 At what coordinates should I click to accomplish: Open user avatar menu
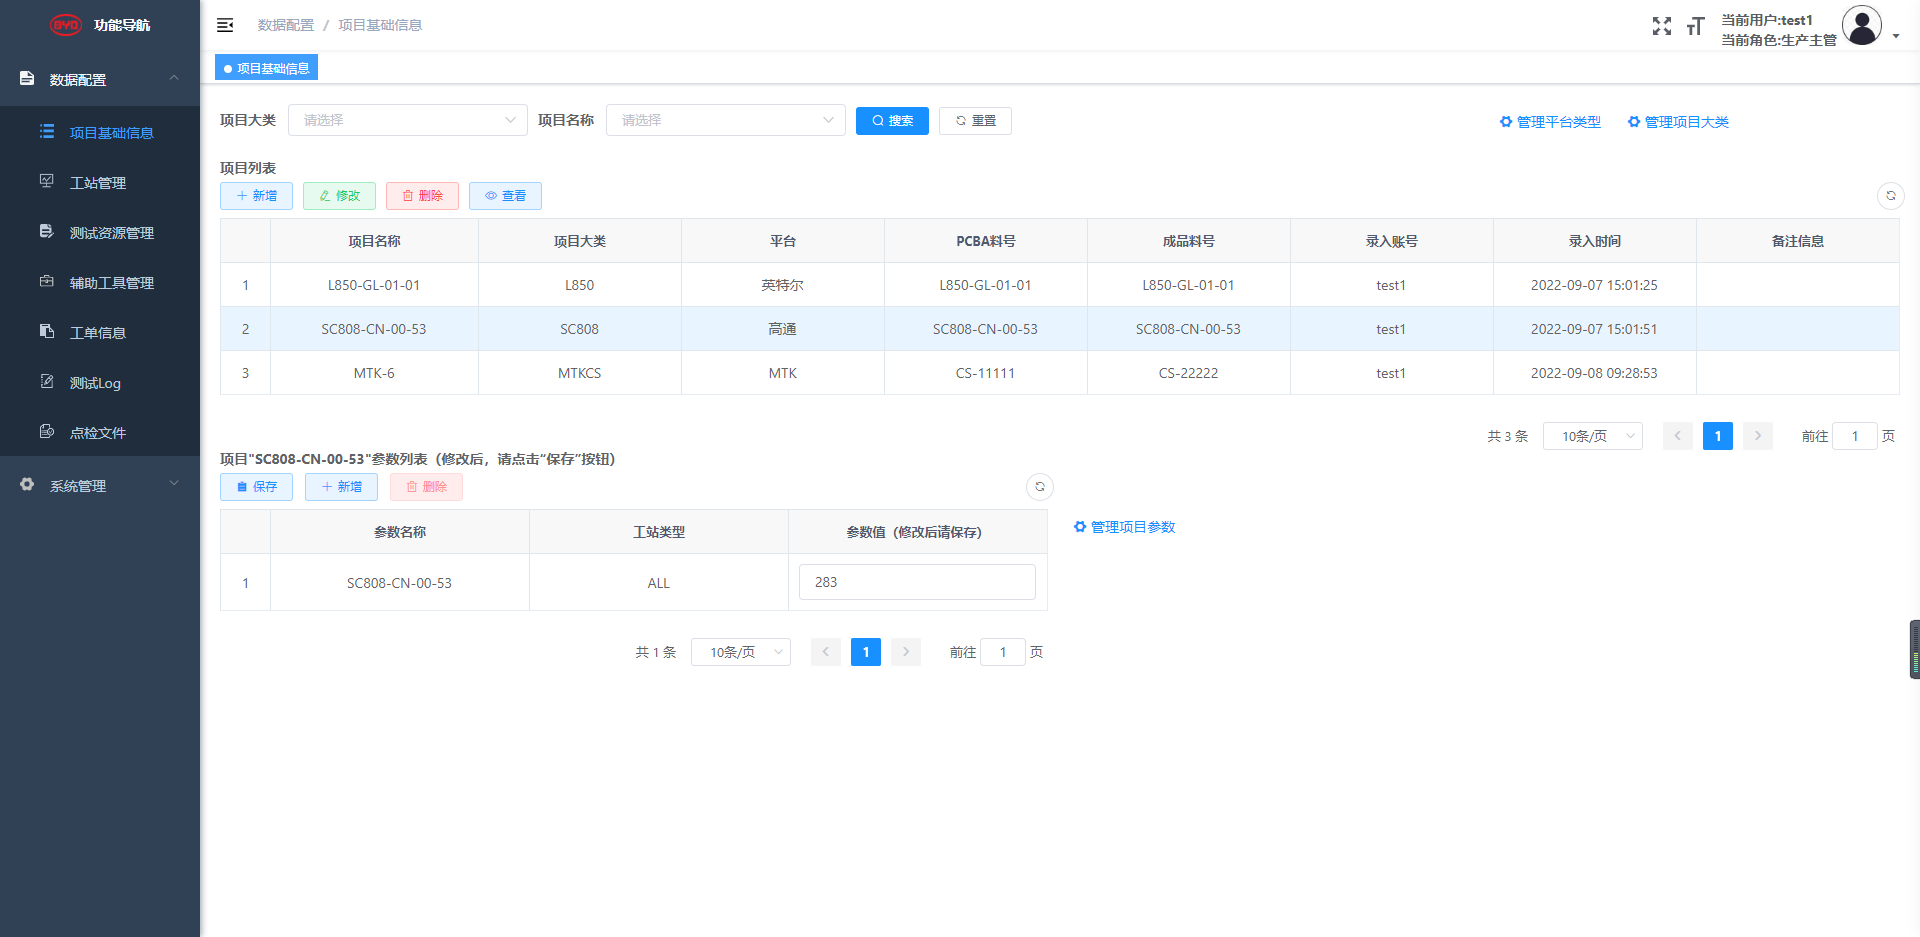click(x=1862, y=26)
